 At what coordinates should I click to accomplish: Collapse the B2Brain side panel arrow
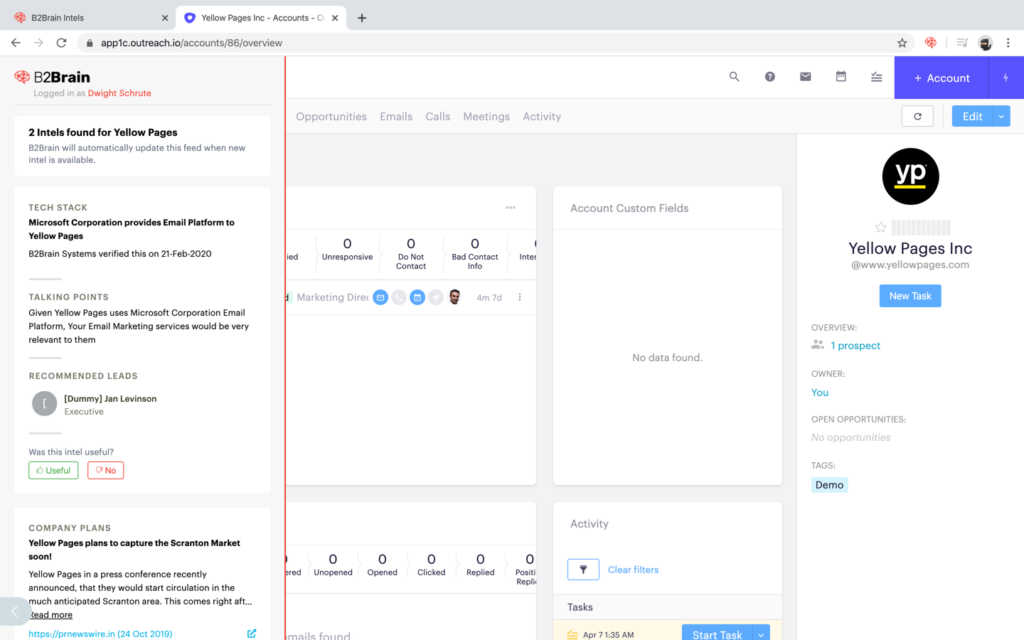click(x=14, y=612)
